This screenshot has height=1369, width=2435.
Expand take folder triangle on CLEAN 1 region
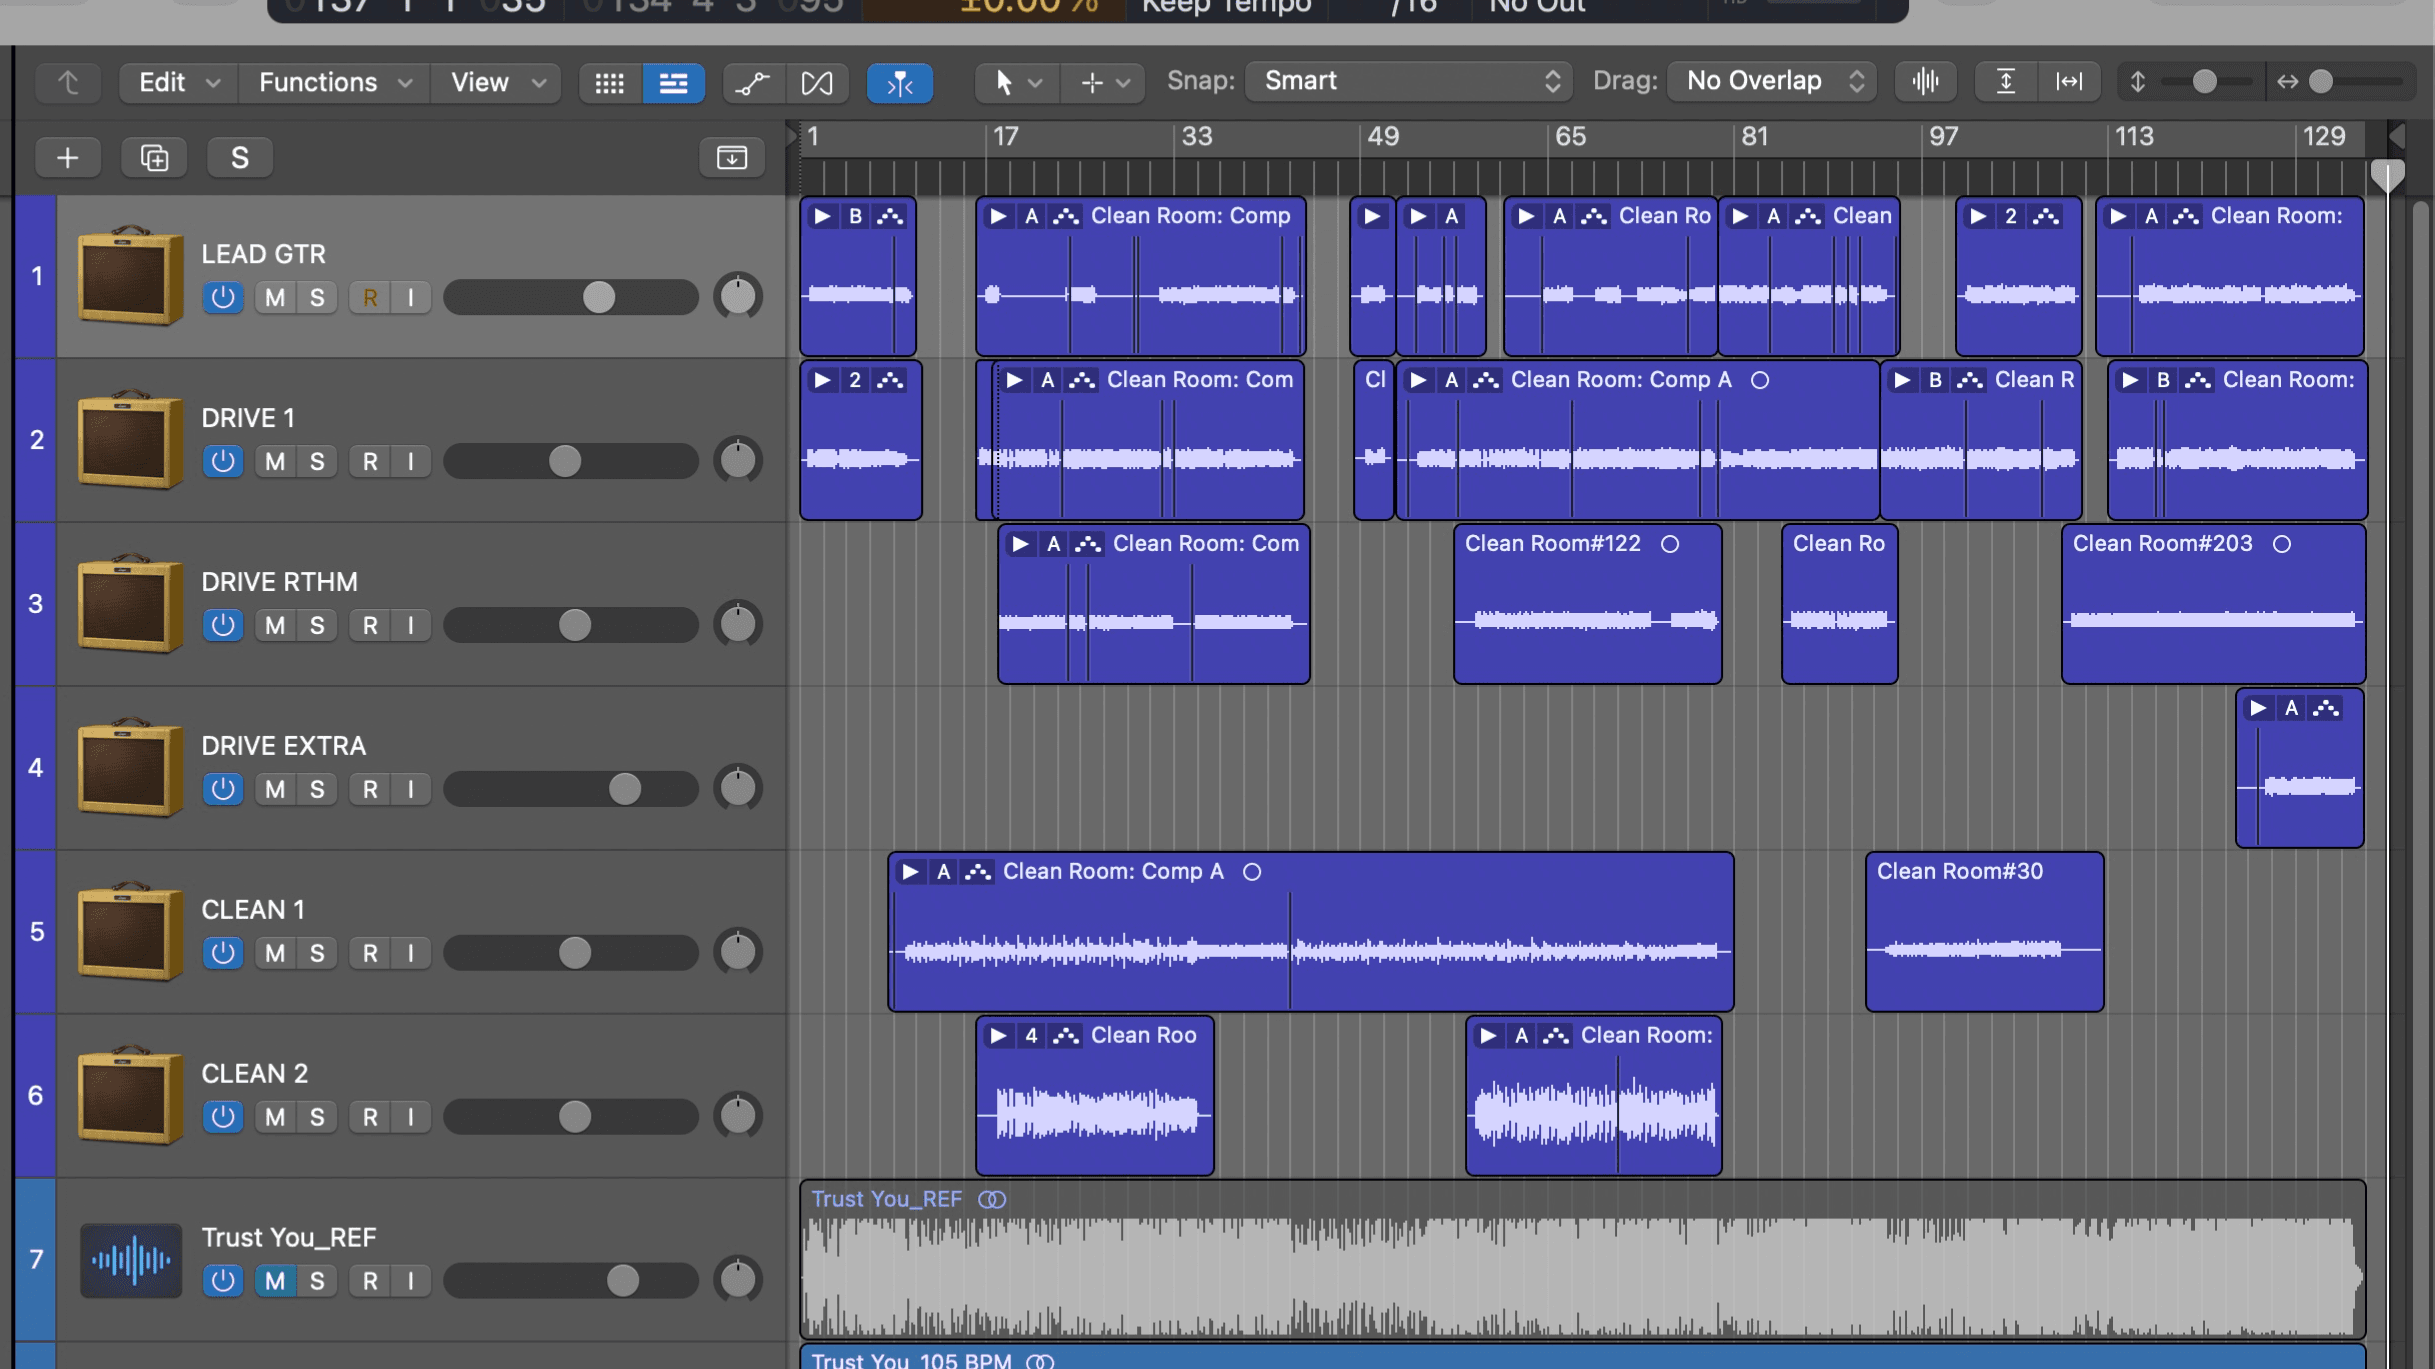pos(910,872)
